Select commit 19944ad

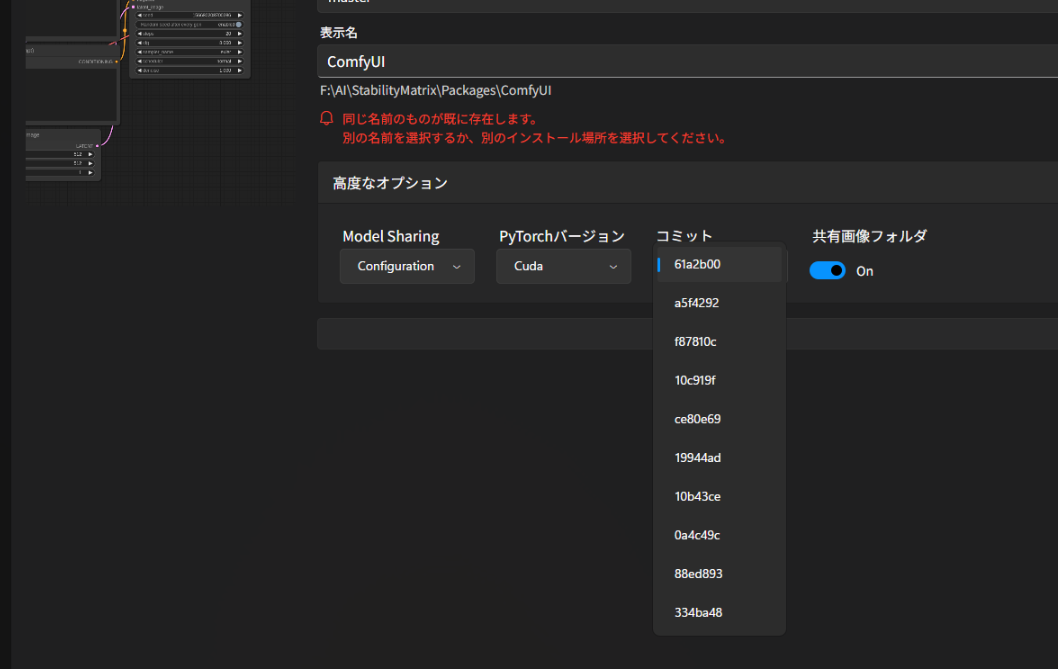[719, 458]
